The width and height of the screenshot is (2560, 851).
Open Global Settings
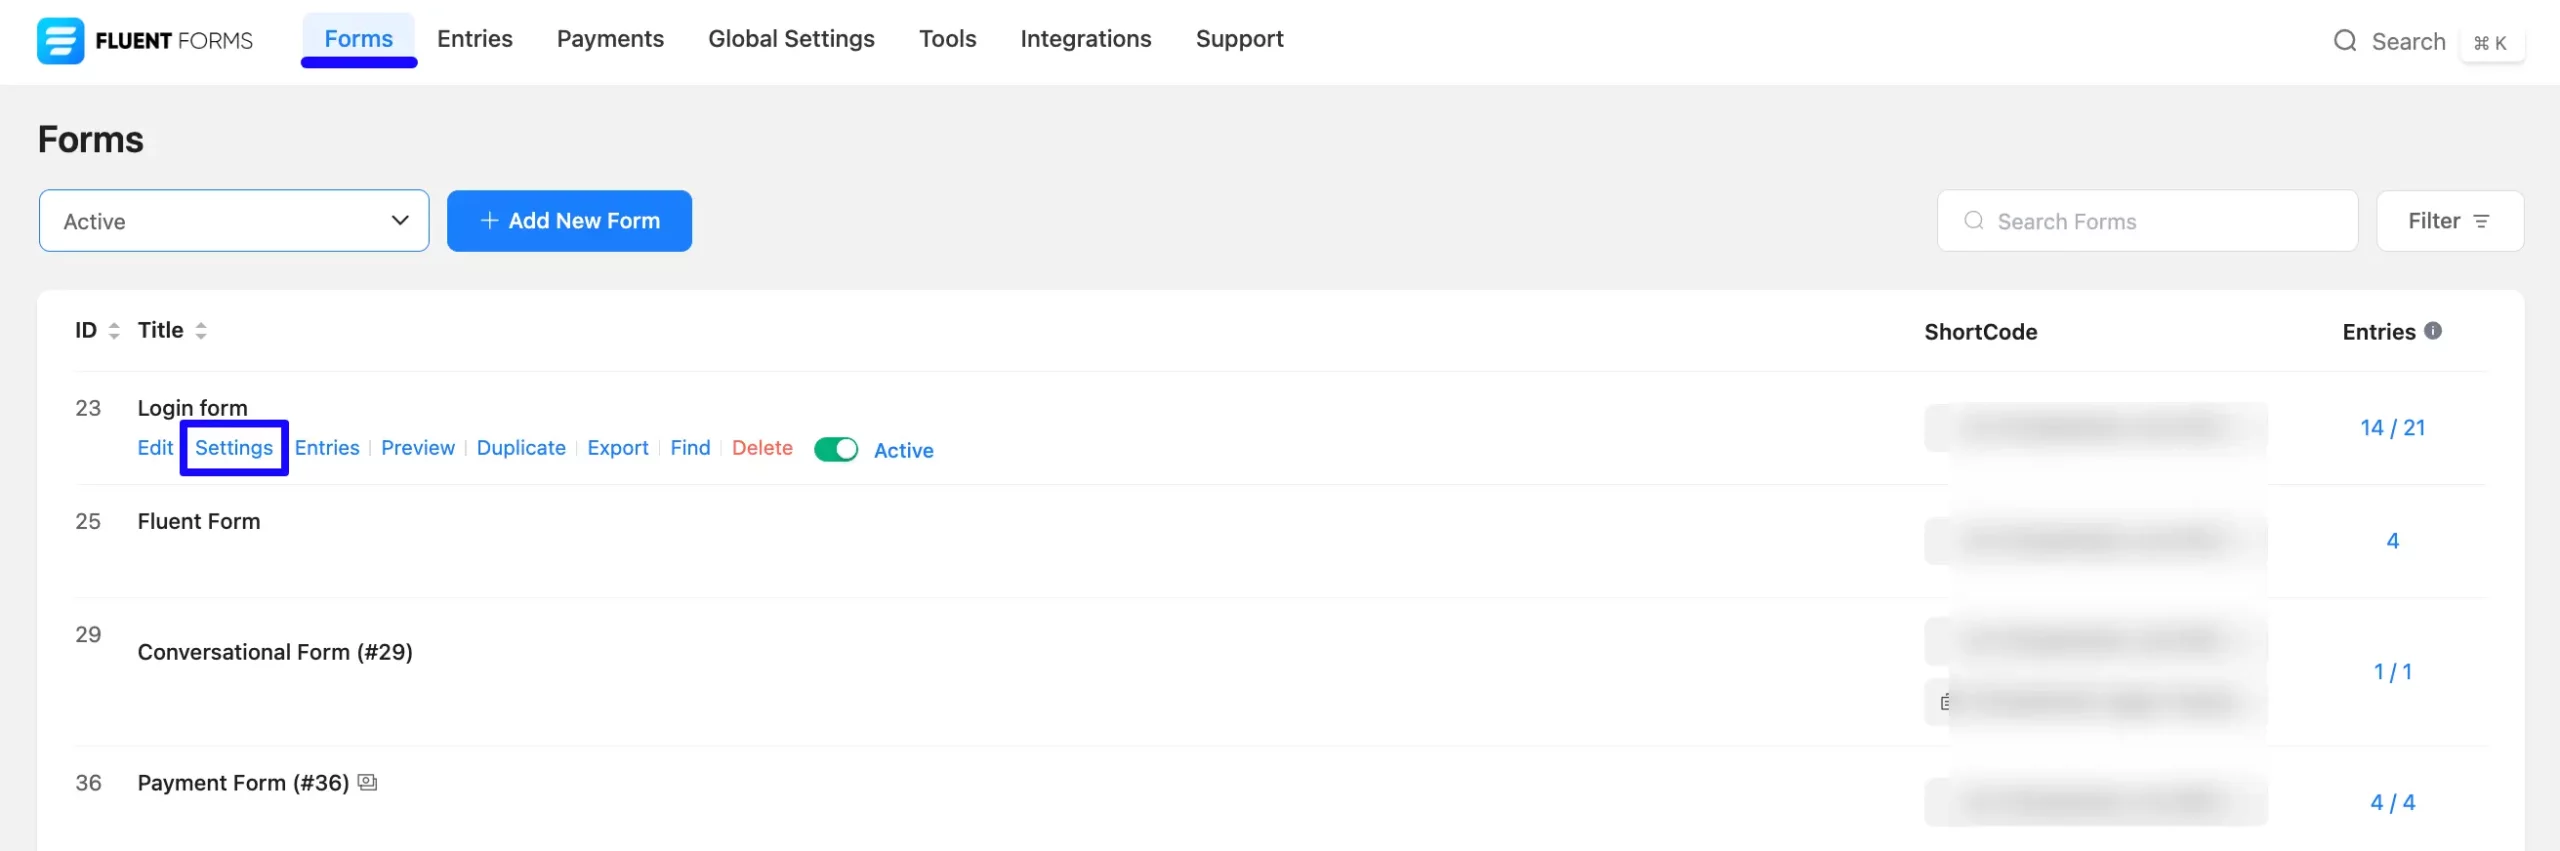(791, 39)
